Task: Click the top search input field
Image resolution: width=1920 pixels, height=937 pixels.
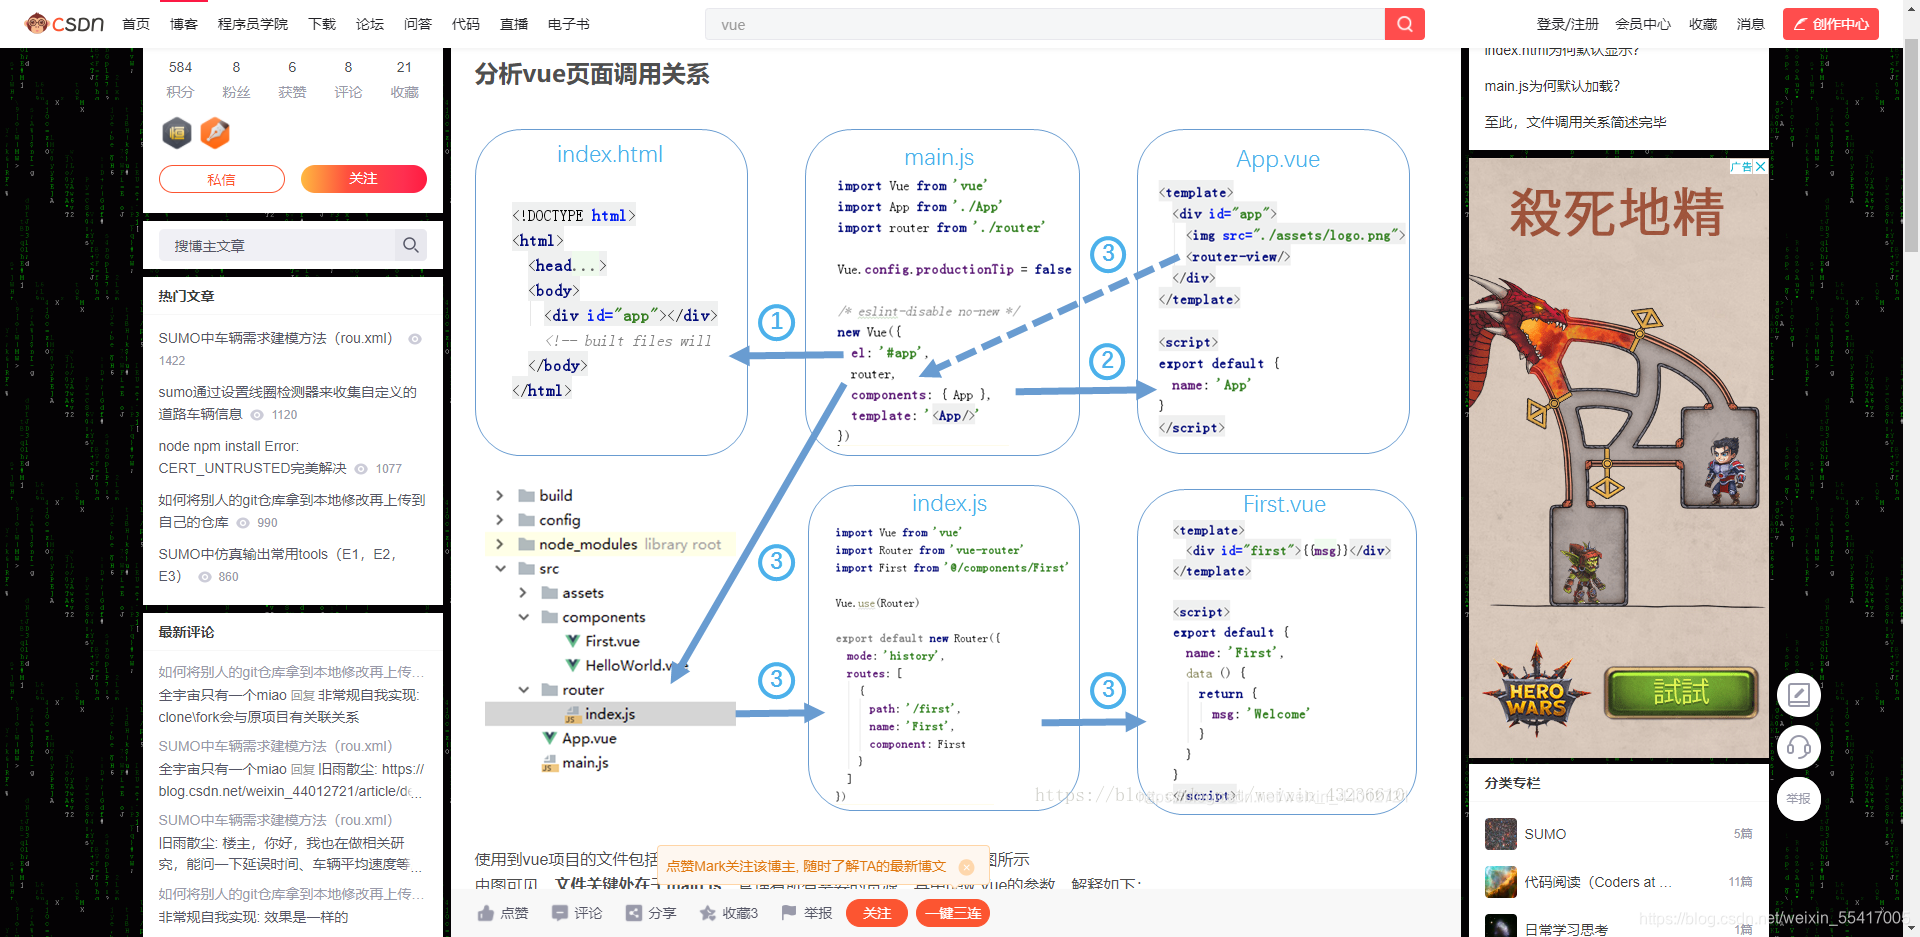Action: pos(1045,24)
